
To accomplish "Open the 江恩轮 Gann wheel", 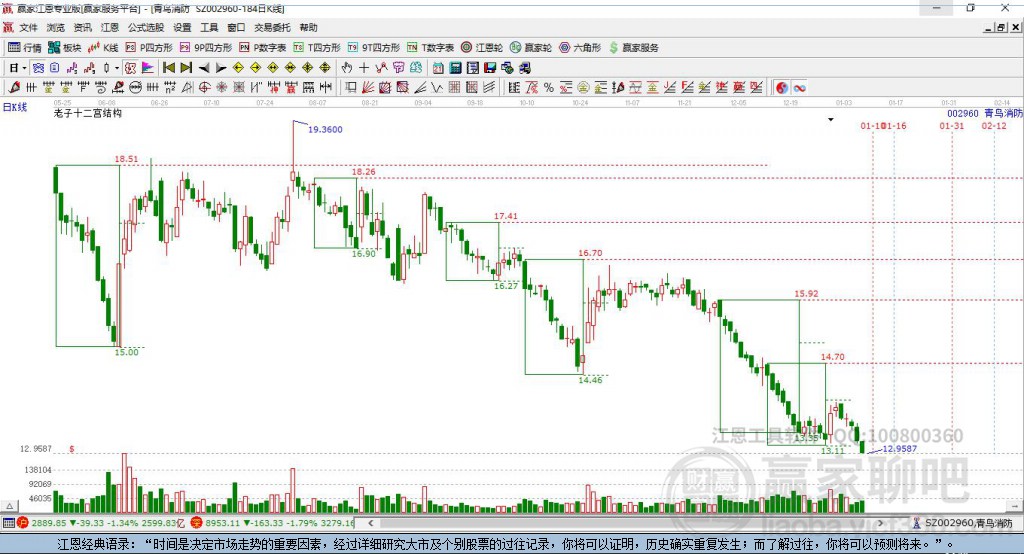I will point(482,48).
